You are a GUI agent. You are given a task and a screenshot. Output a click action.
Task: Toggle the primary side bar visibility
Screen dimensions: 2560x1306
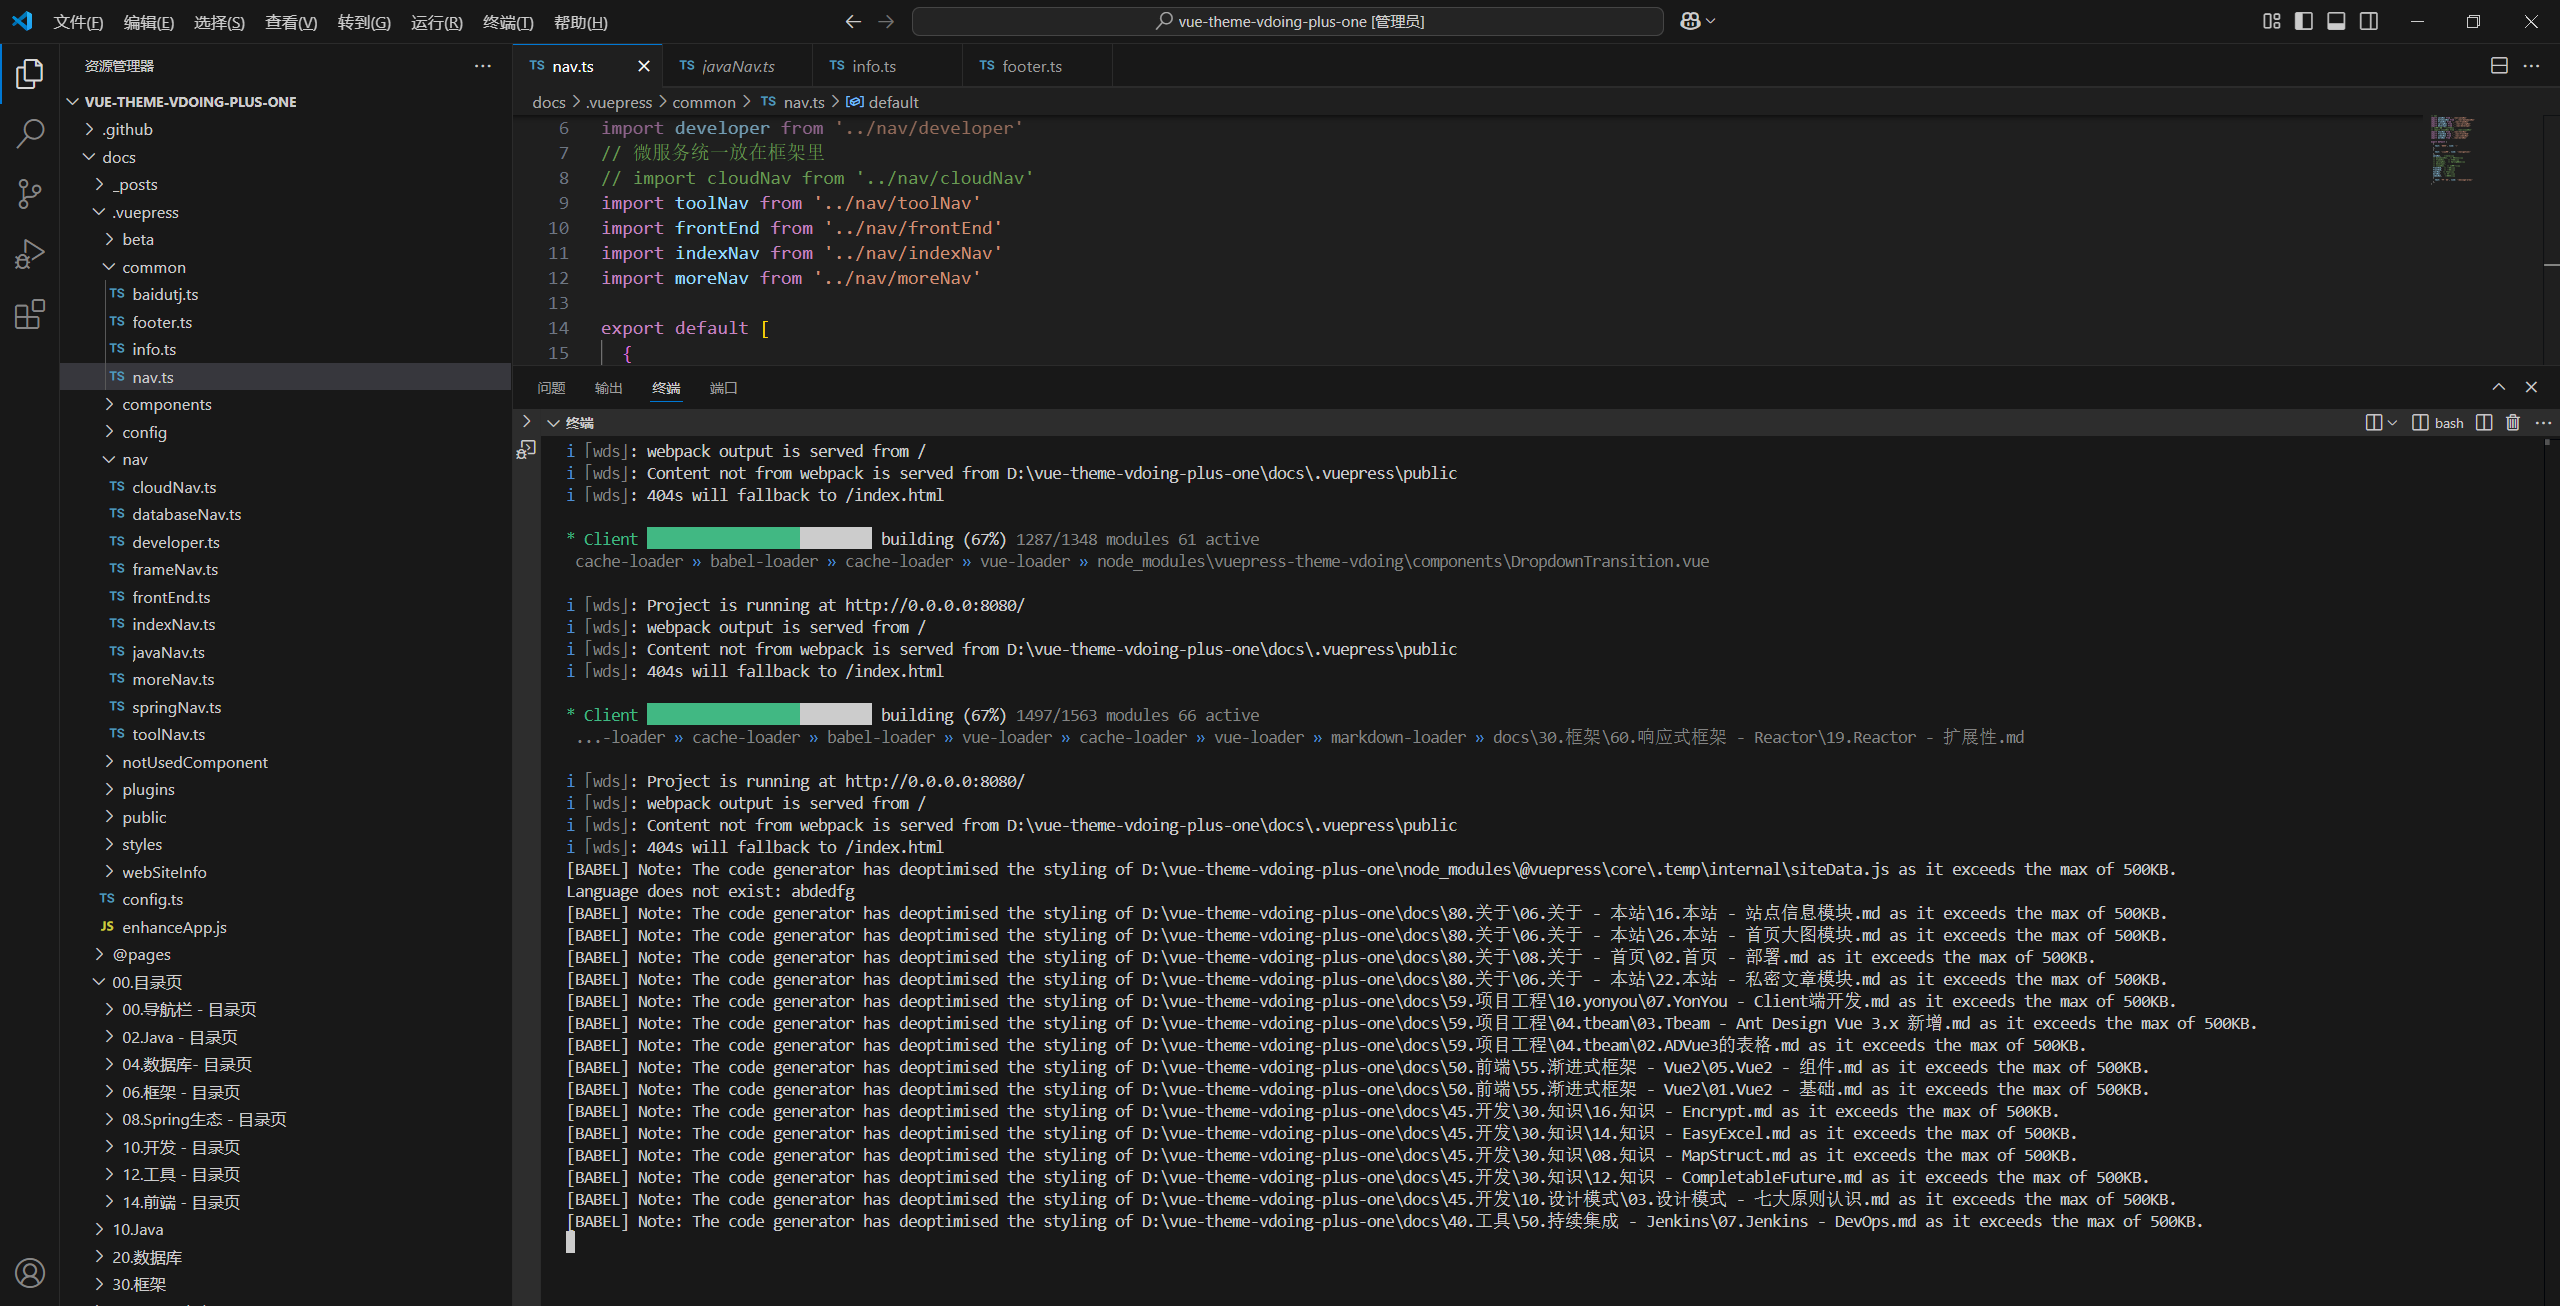coord(2304,21)
